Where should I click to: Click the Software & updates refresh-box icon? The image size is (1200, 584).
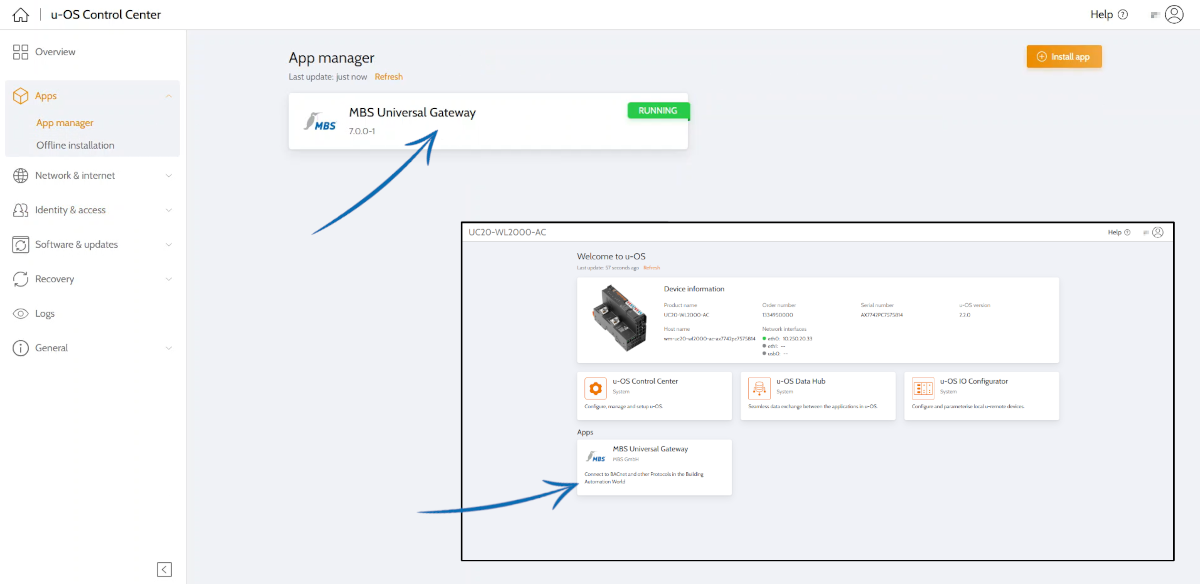[20, 245]
